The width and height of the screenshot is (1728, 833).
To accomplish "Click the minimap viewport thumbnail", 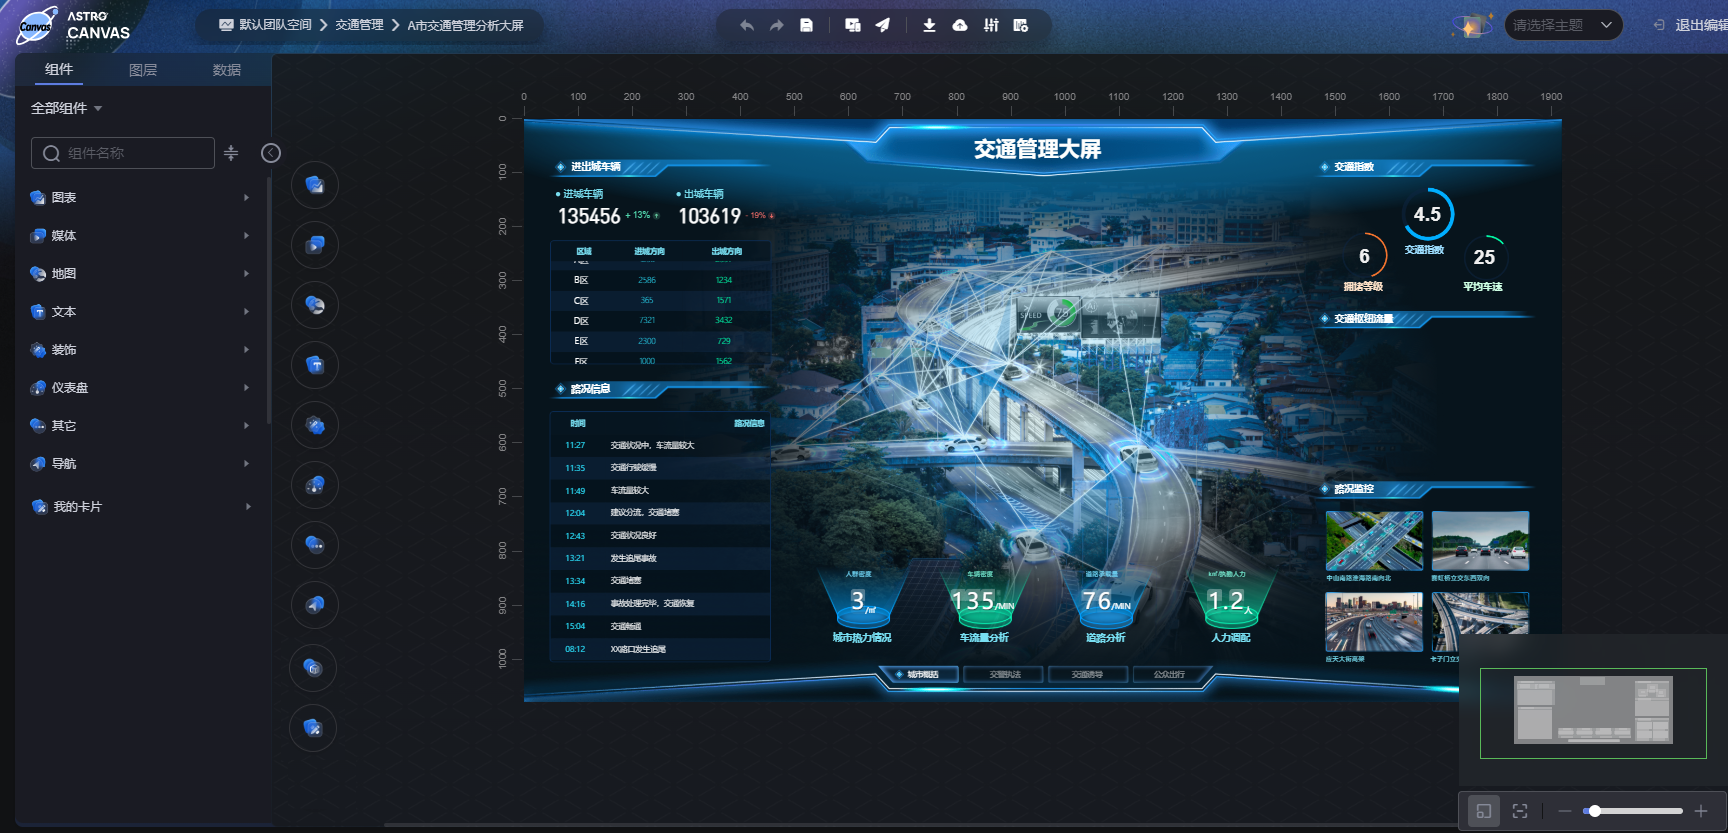I will click(1593, 713).
